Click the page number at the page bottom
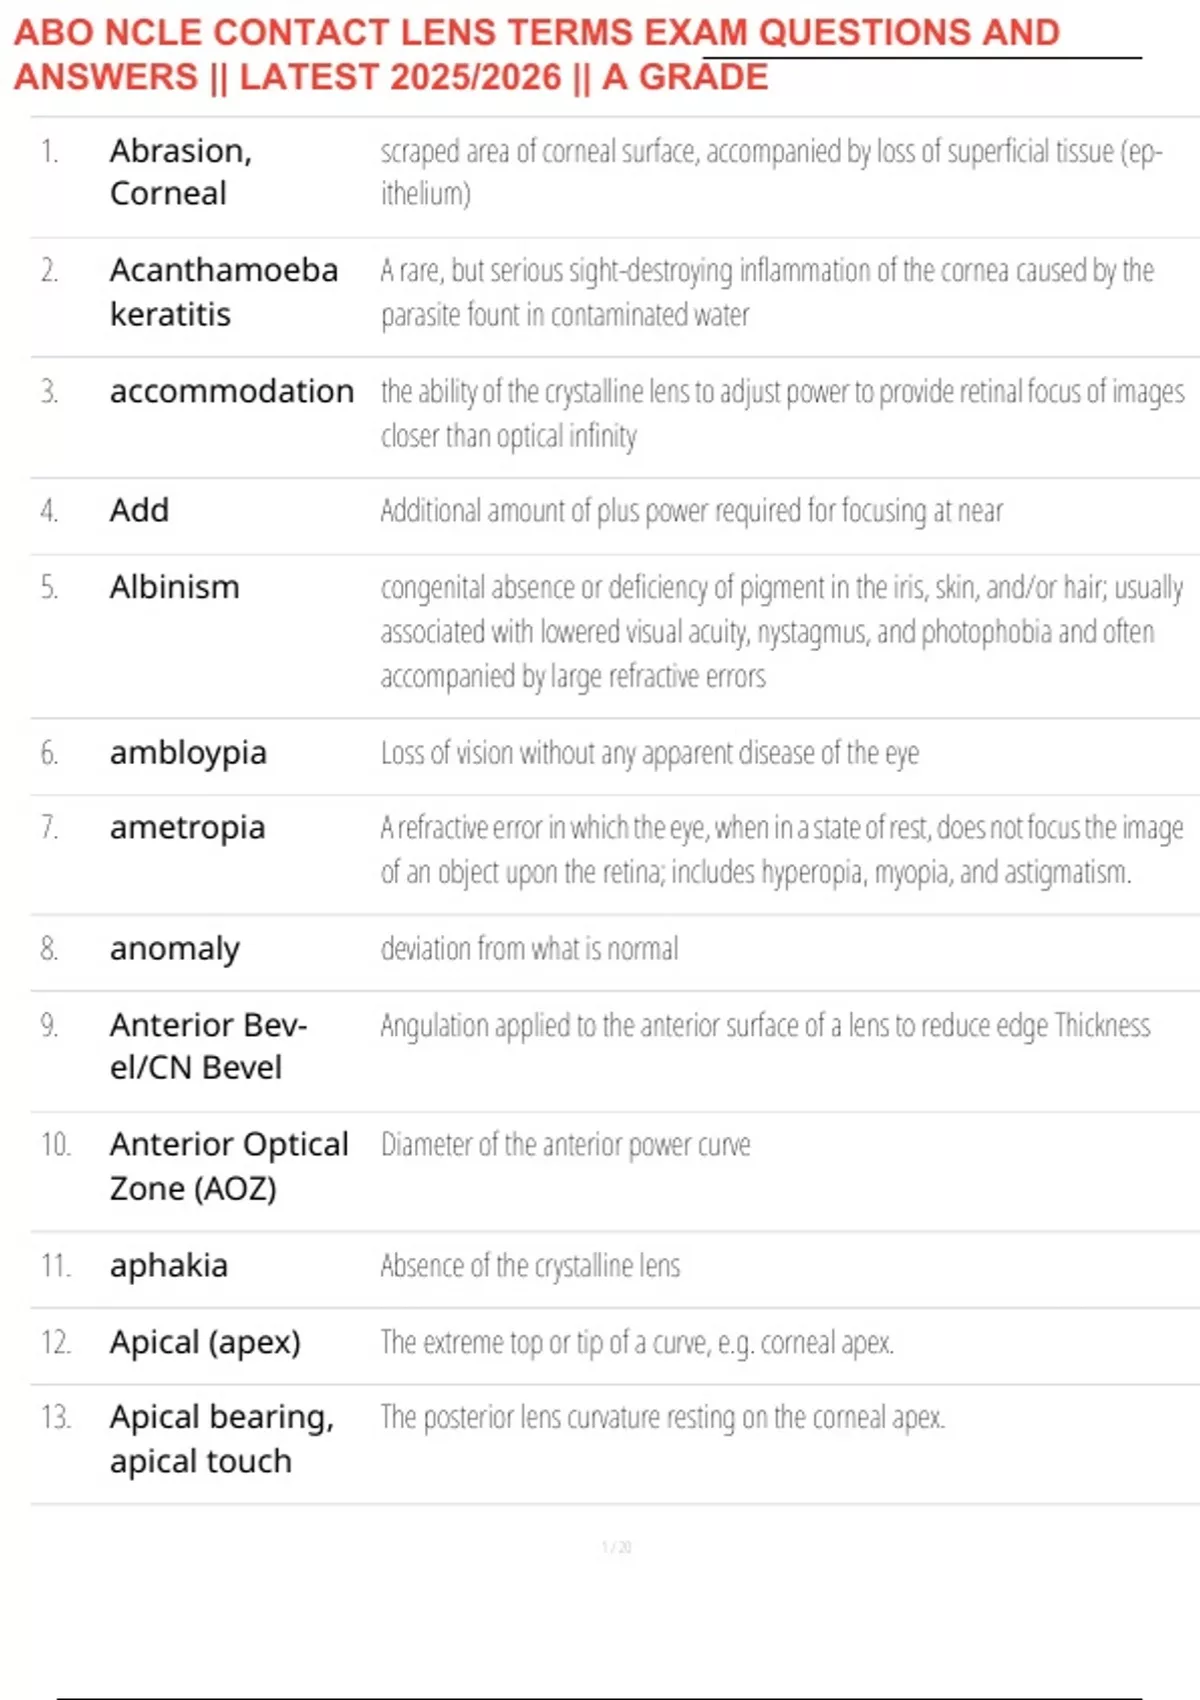 coord(616,1547)
